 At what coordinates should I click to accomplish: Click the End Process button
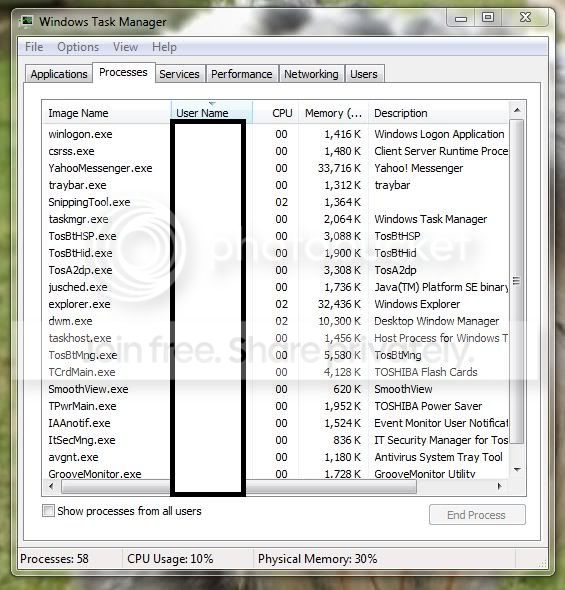477,515
